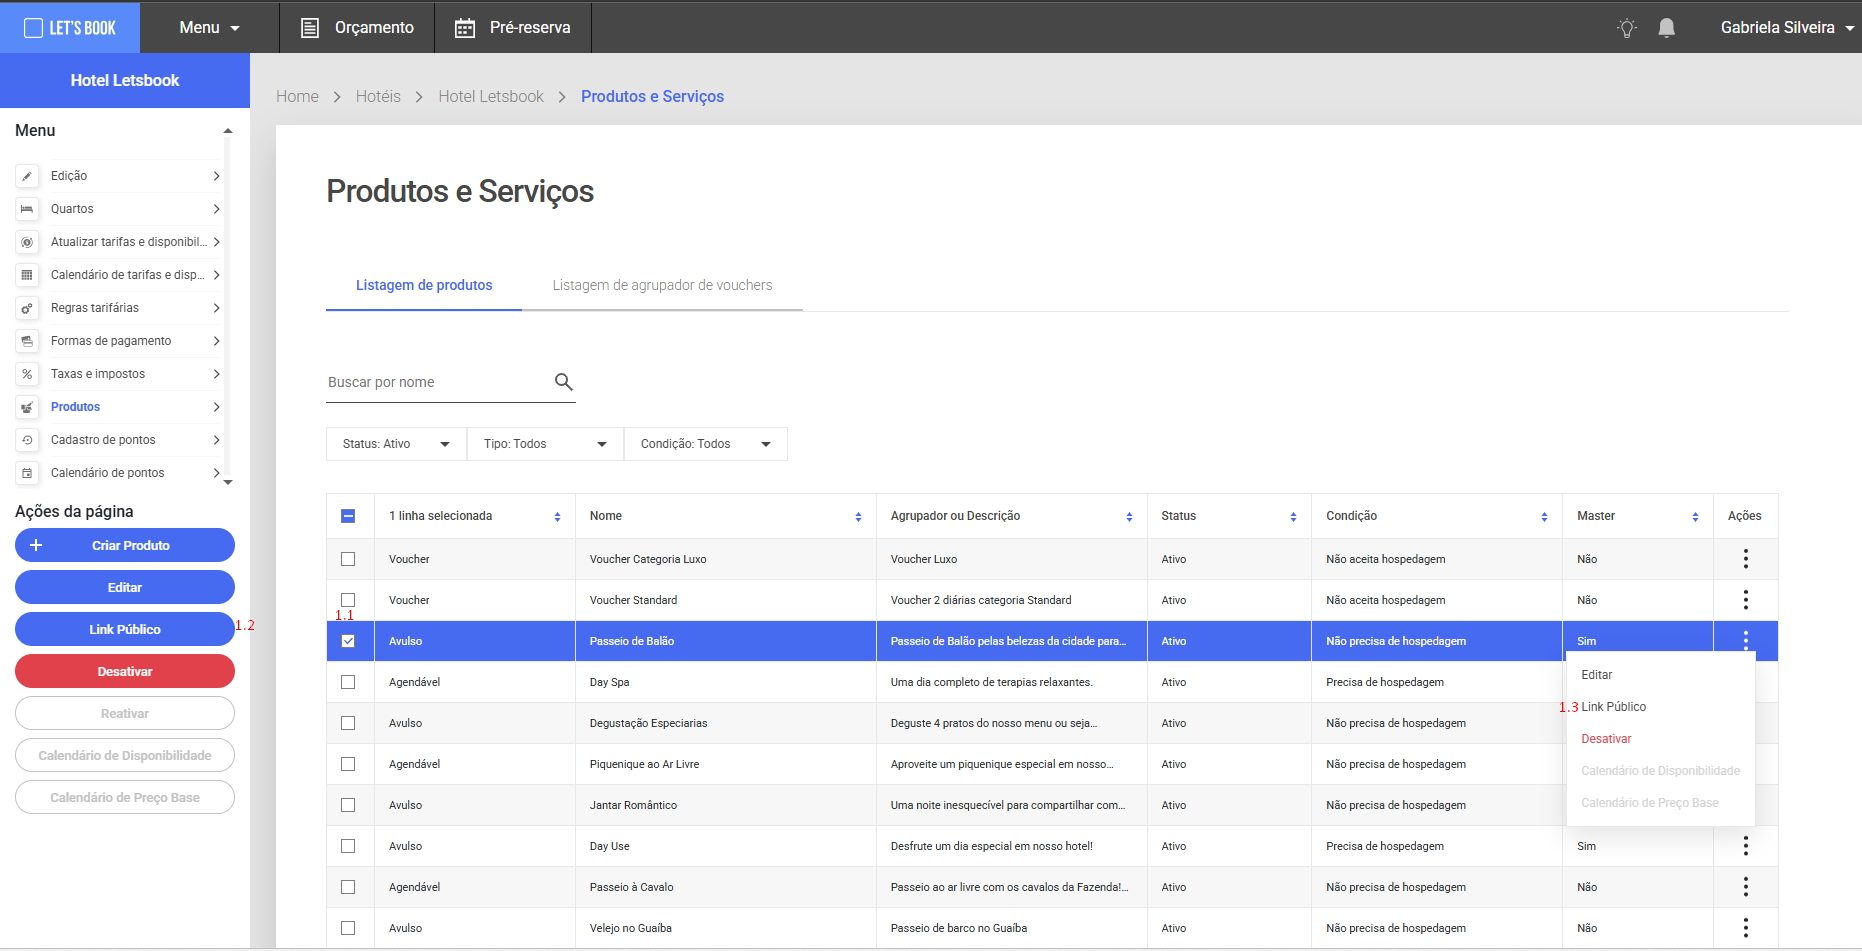Check the Day Spa row checkbox

(348, 682)
